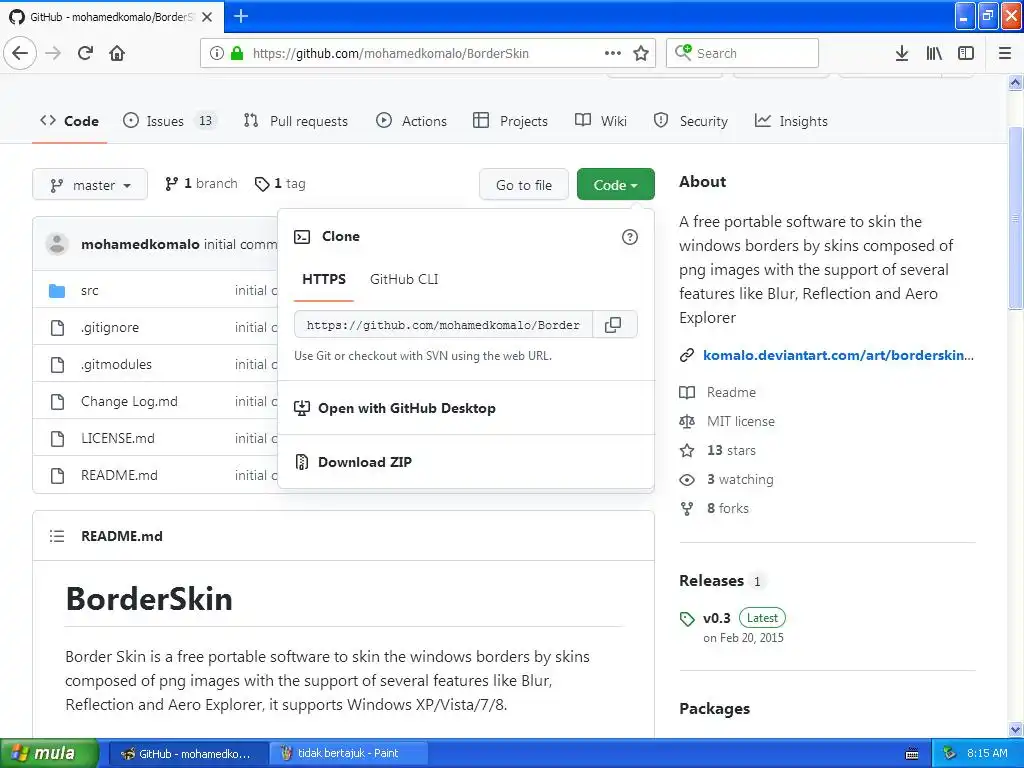Open the Releases heading link
The height and width of the screenshot is (768, 1024).
711,581
